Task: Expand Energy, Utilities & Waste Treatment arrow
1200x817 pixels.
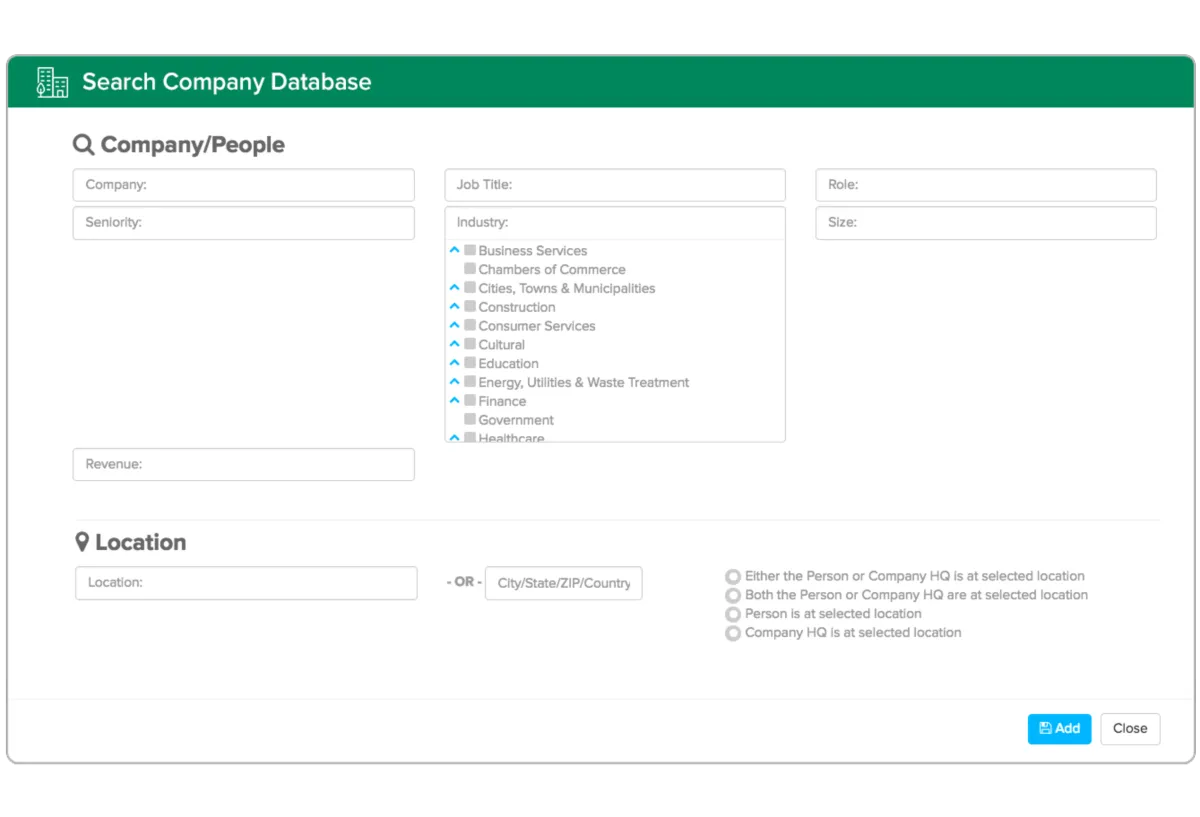Action: pyautogui.click(x=455, y=381)
